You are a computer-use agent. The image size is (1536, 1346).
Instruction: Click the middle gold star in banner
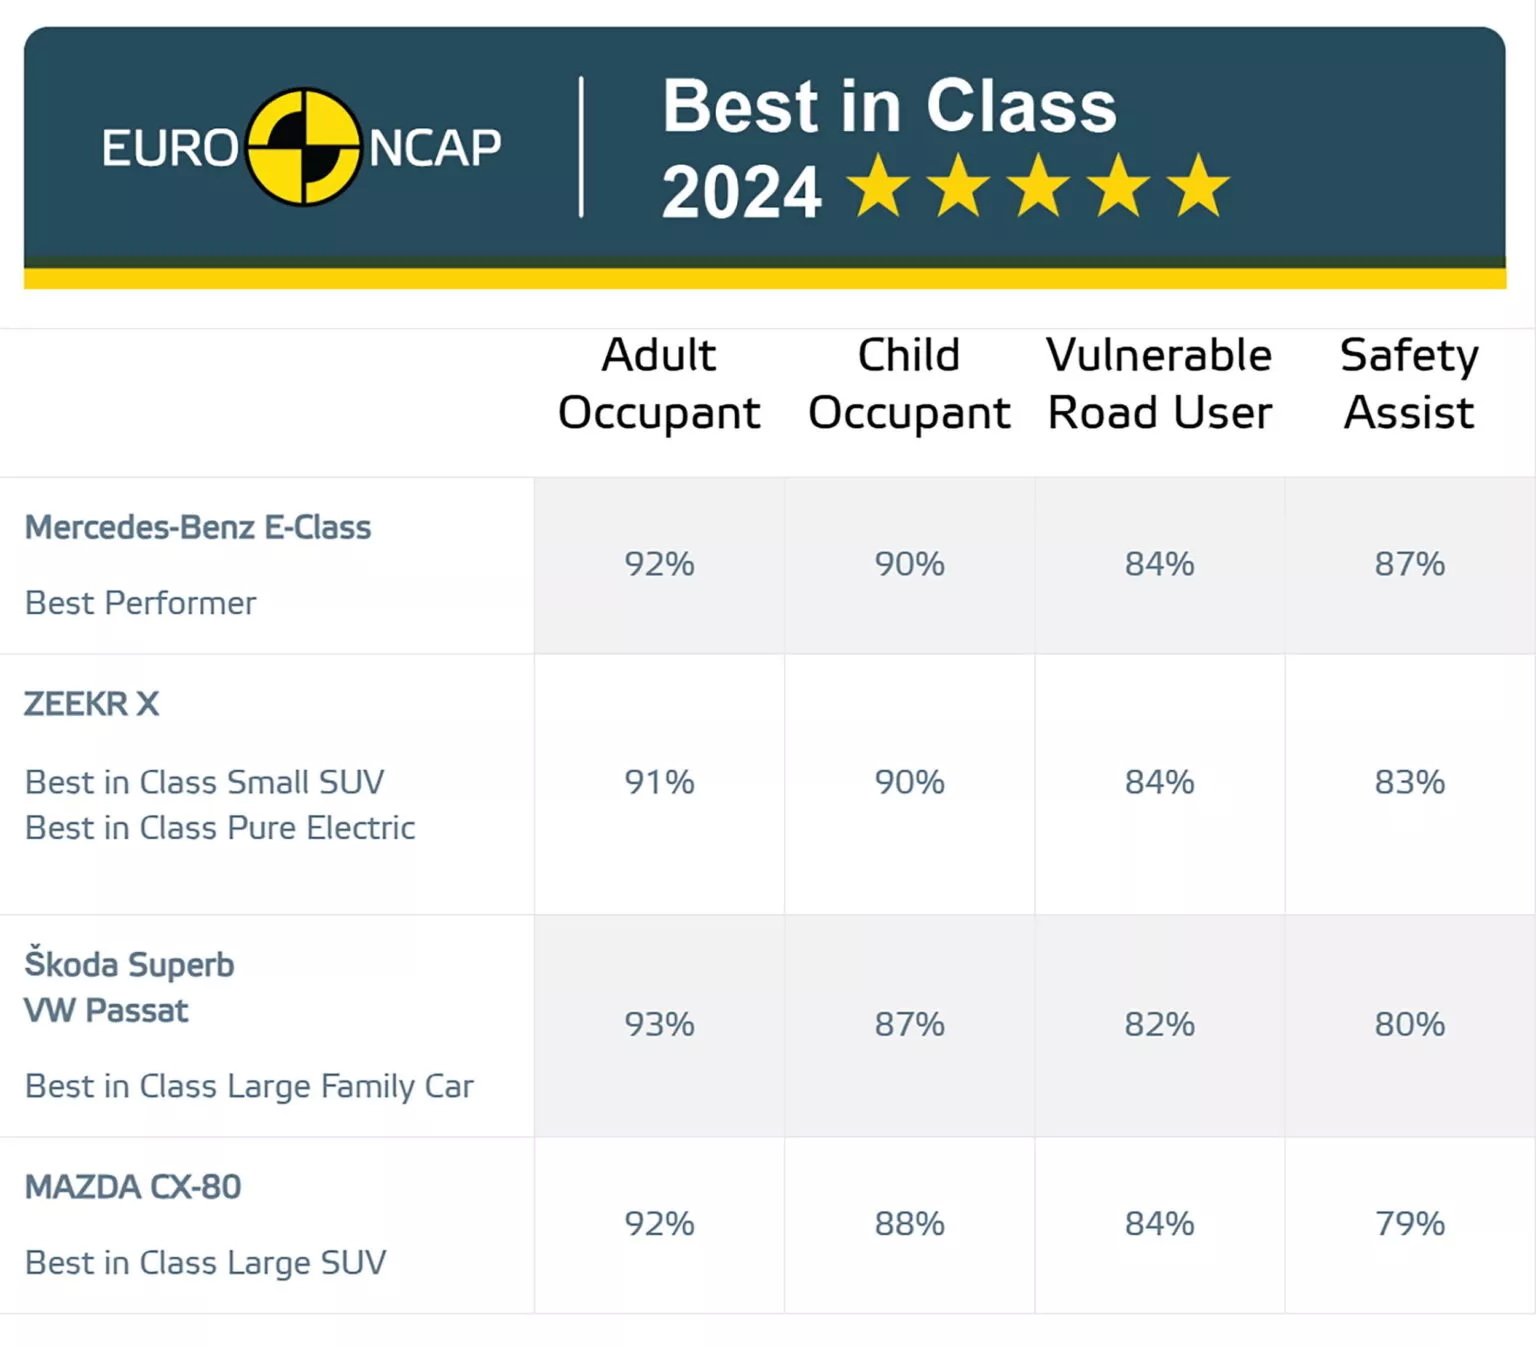[1038, 185]
